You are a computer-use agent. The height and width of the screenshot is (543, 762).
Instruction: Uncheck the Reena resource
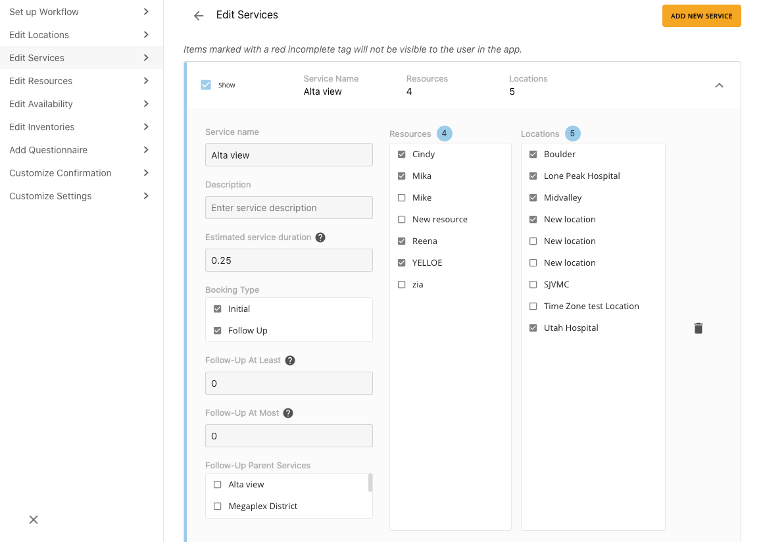401,241
